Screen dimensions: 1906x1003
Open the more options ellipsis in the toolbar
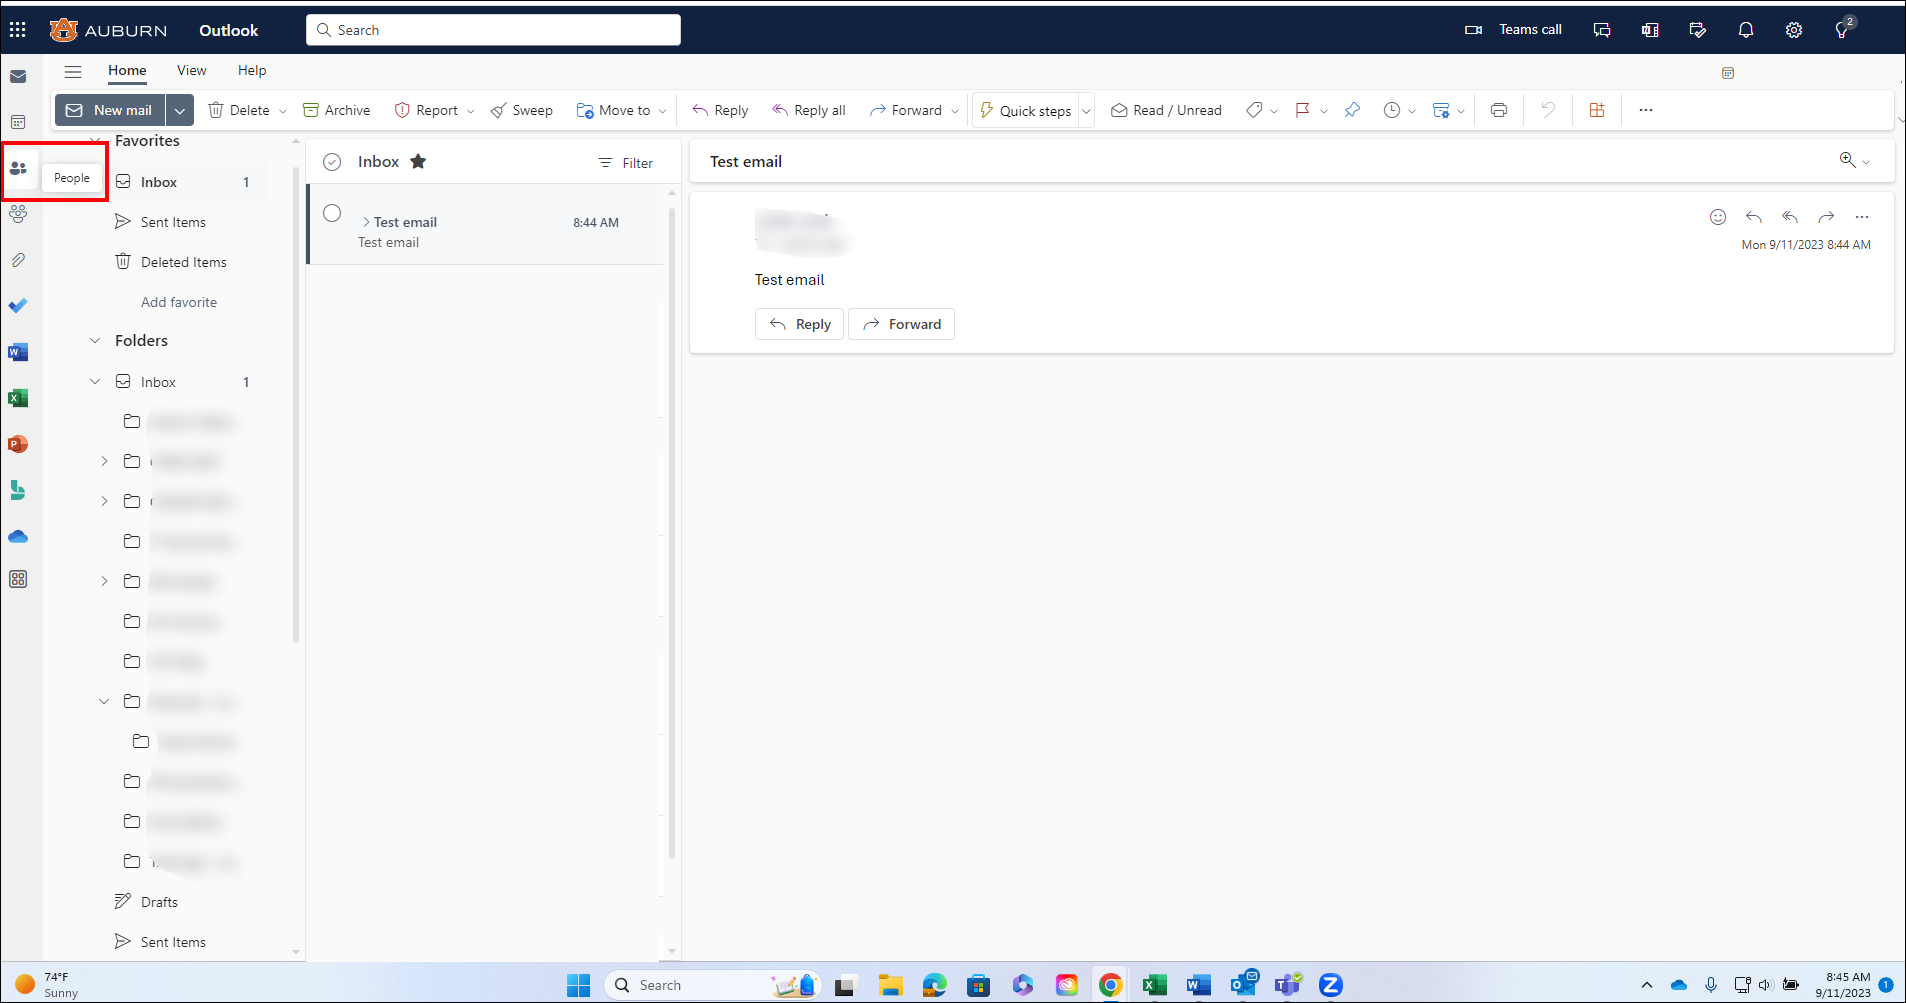(1646, 110)
